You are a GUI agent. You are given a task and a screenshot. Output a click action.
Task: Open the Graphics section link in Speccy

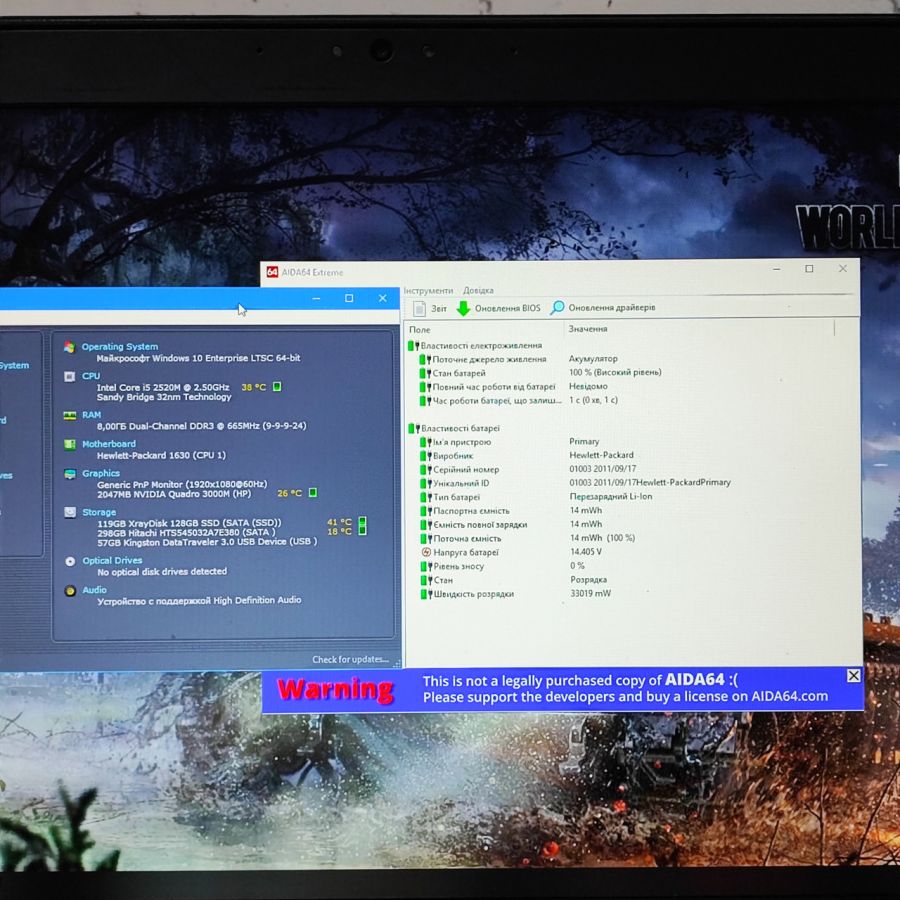coord(101,473)
